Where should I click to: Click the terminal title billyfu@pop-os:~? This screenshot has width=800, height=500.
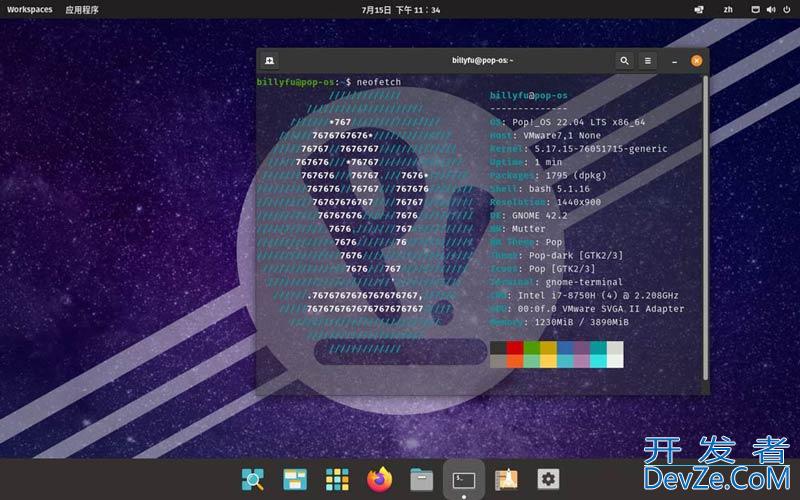coord(482,60)
